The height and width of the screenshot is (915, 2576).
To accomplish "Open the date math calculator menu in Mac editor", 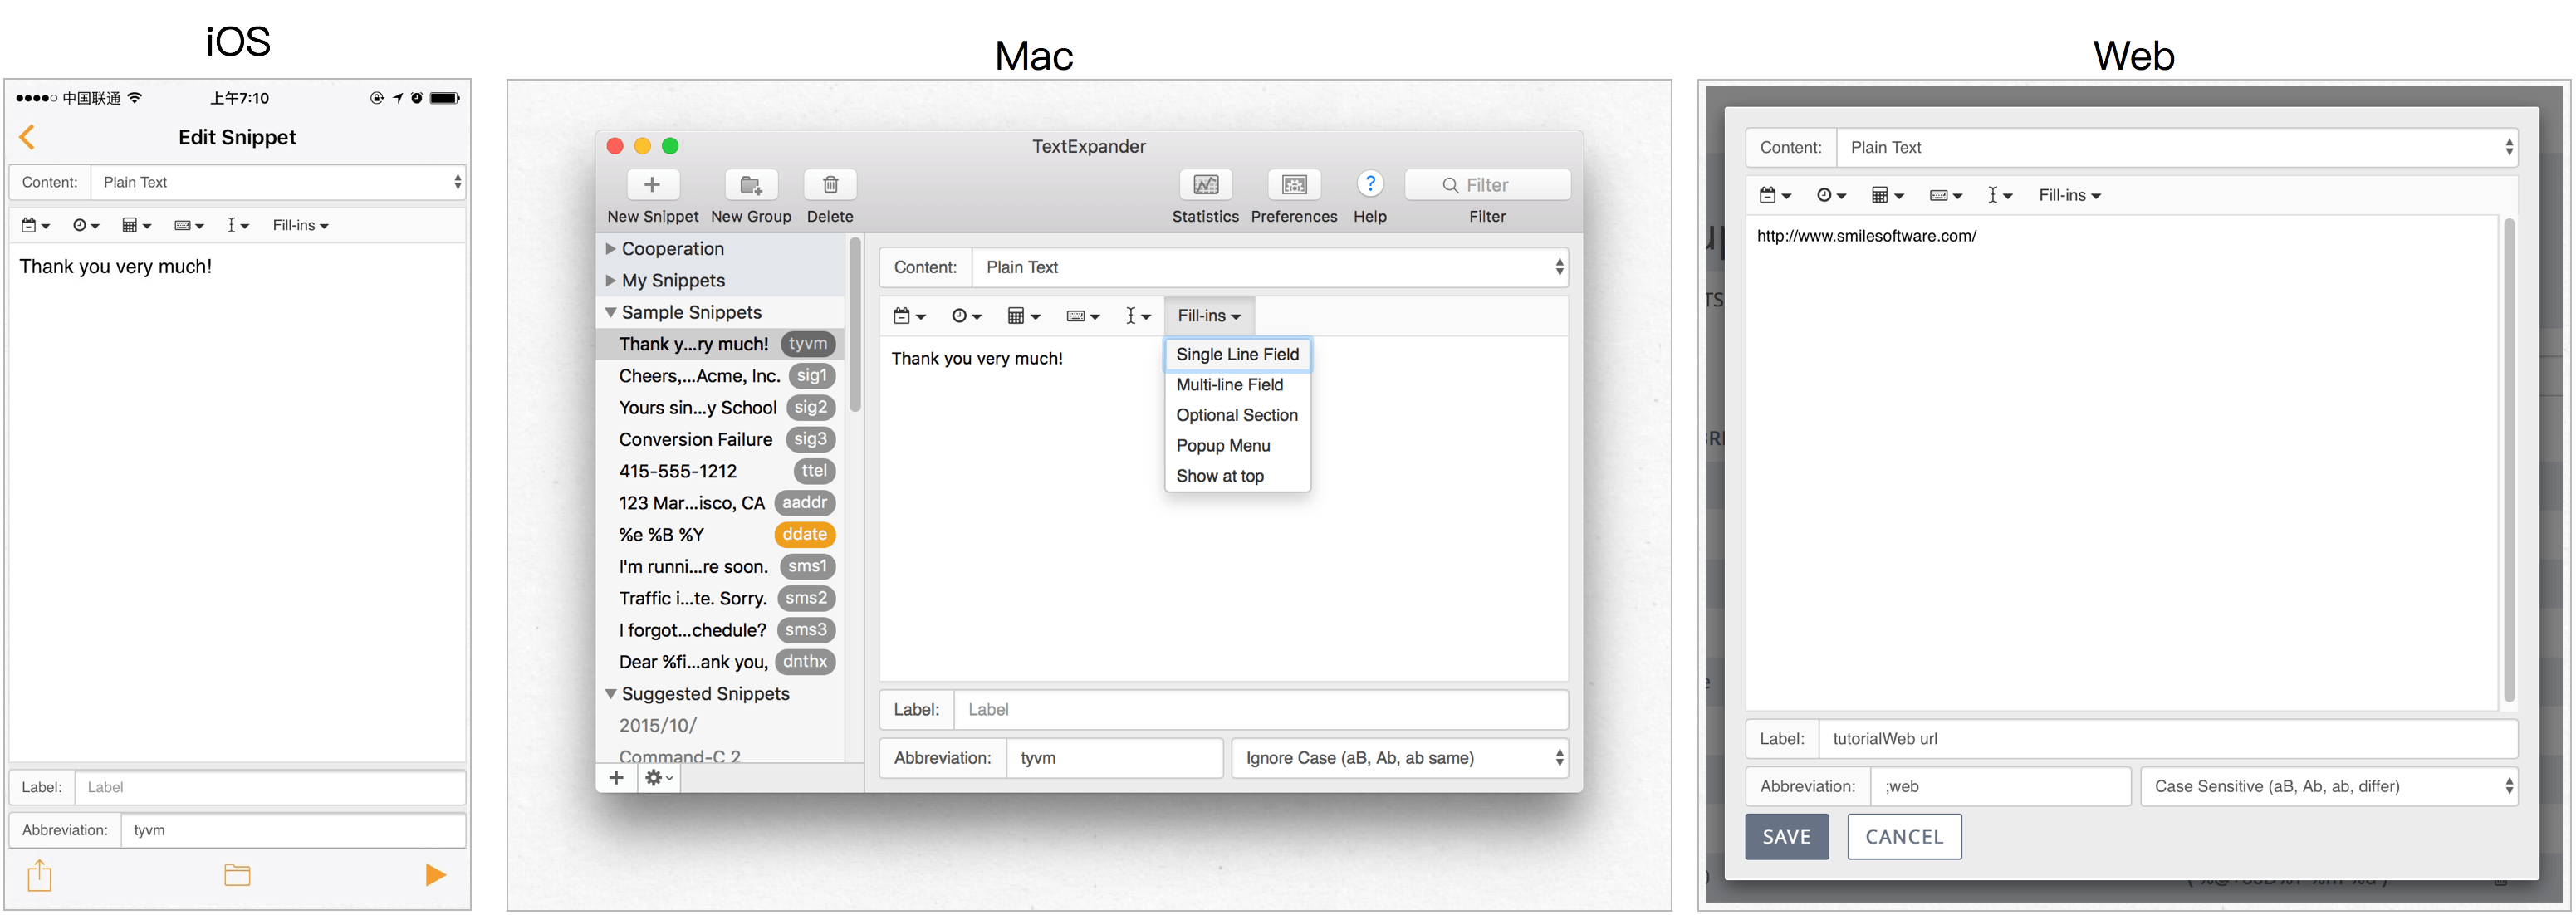I will [x=1024, y=317].
